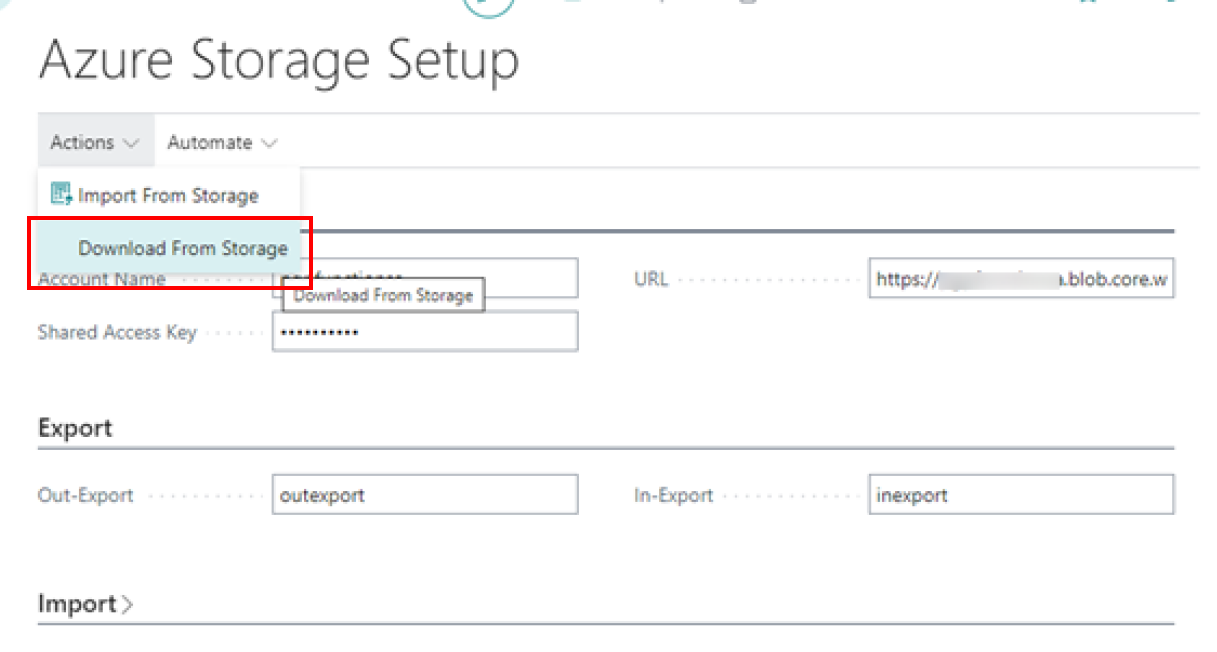Viewport: 1217px width, 652px height.
Task: Click the chevron arrow beside Automate
Action: point(268,143)
